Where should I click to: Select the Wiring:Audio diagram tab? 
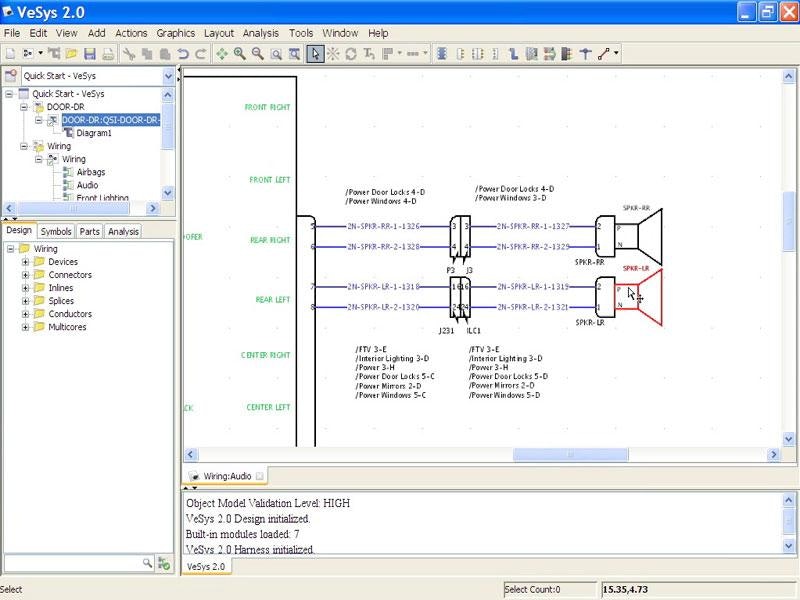tap(227, 476)
